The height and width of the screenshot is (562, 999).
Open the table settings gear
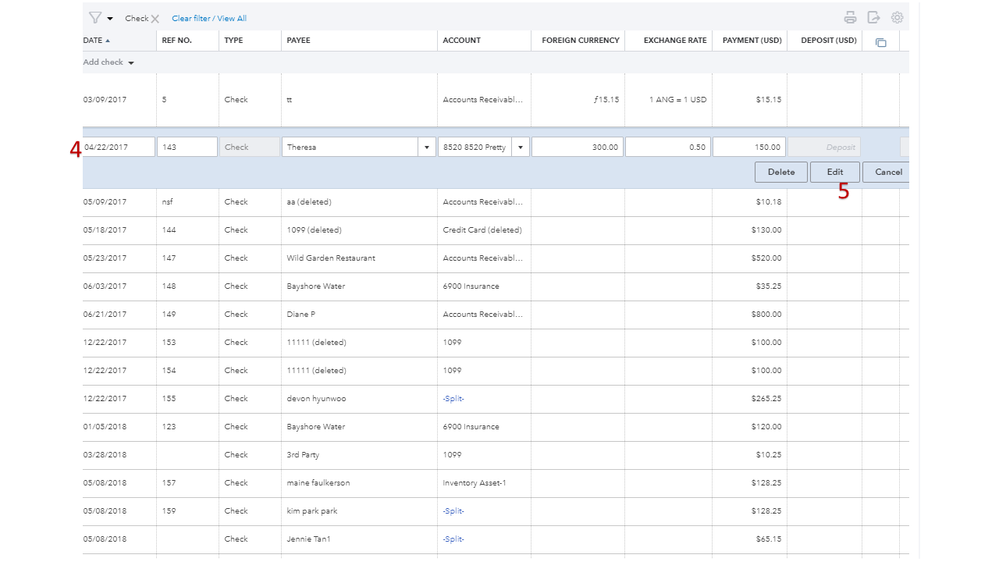897,18
